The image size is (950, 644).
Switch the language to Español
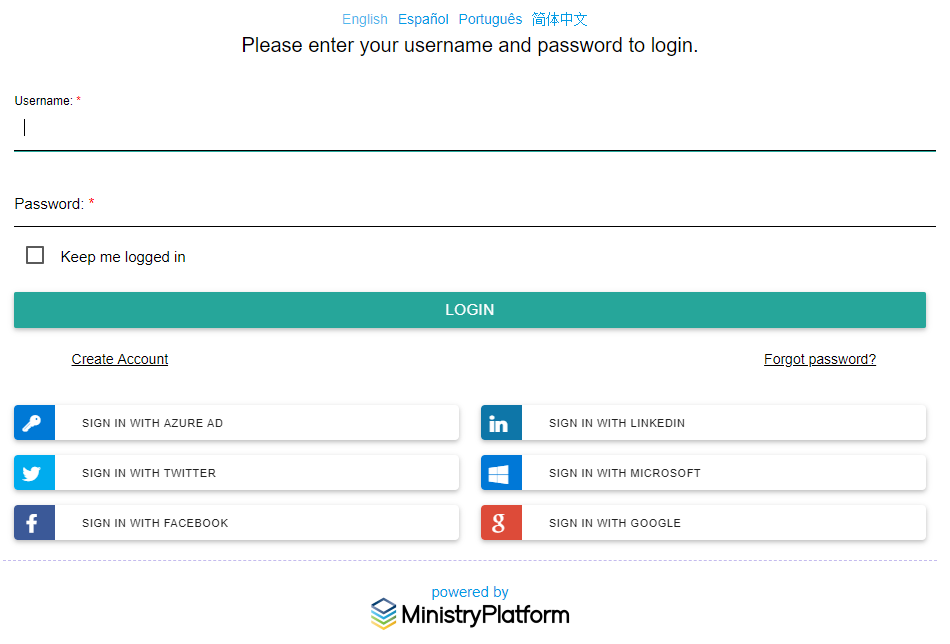point(422,19)
